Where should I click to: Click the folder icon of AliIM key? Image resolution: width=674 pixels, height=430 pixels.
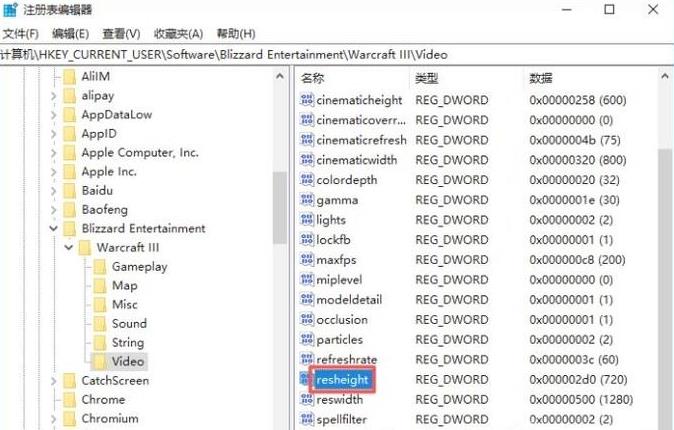coord(69,77)
